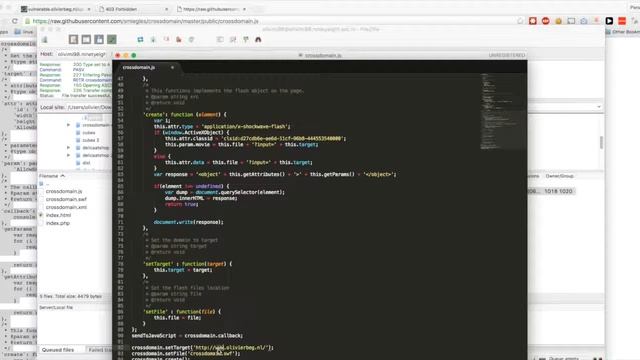
Task: Reconnect to the last used server
Action: click(191, 40)
